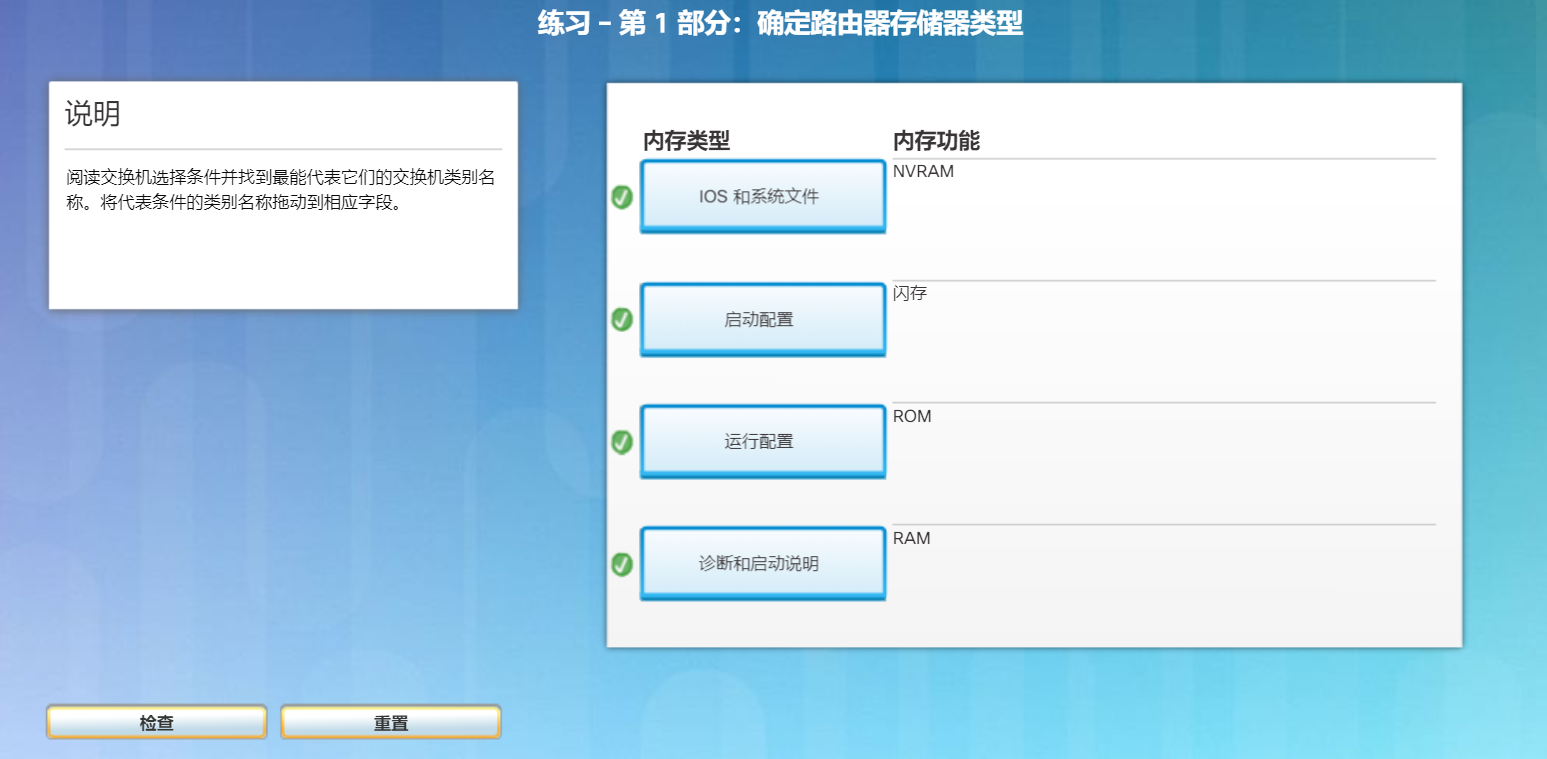Click the 检查 button

[x=156, y=722]
